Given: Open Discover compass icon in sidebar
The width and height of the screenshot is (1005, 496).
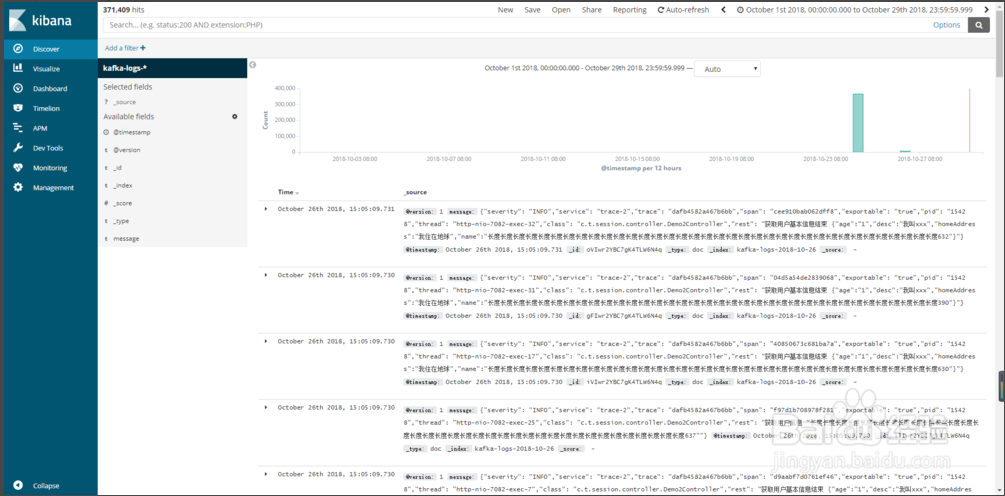Looking at the screenshot, I should click(18, 49).
